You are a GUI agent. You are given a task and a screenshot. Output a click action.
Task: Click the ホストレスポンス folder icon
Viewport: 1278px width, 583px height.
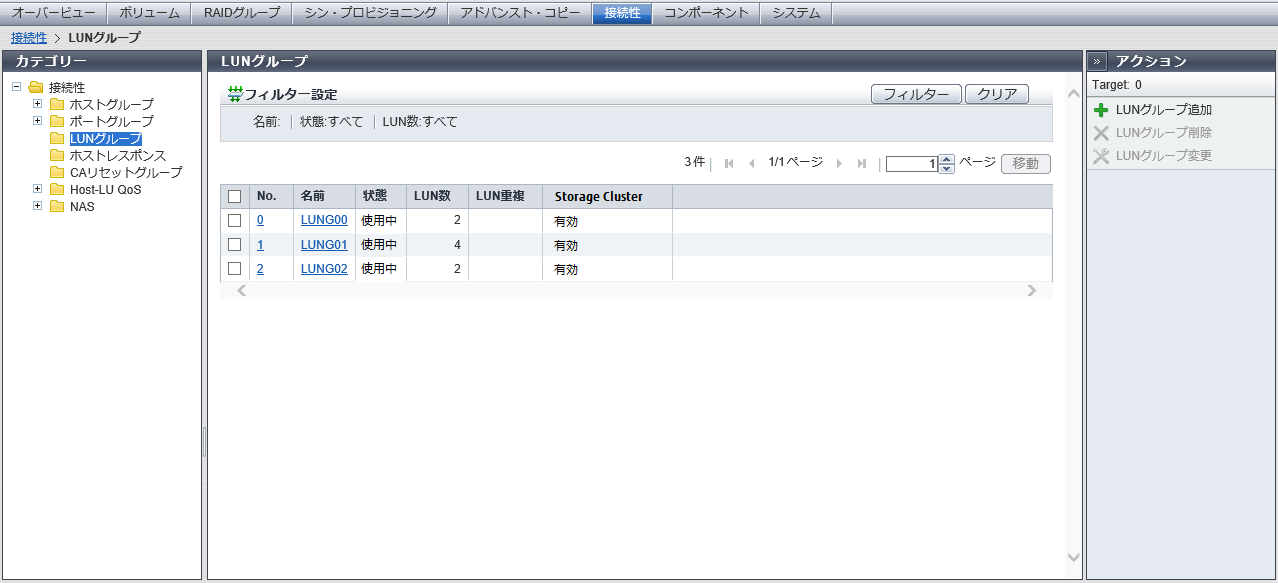pyautogui.click(x=57, y=156)
